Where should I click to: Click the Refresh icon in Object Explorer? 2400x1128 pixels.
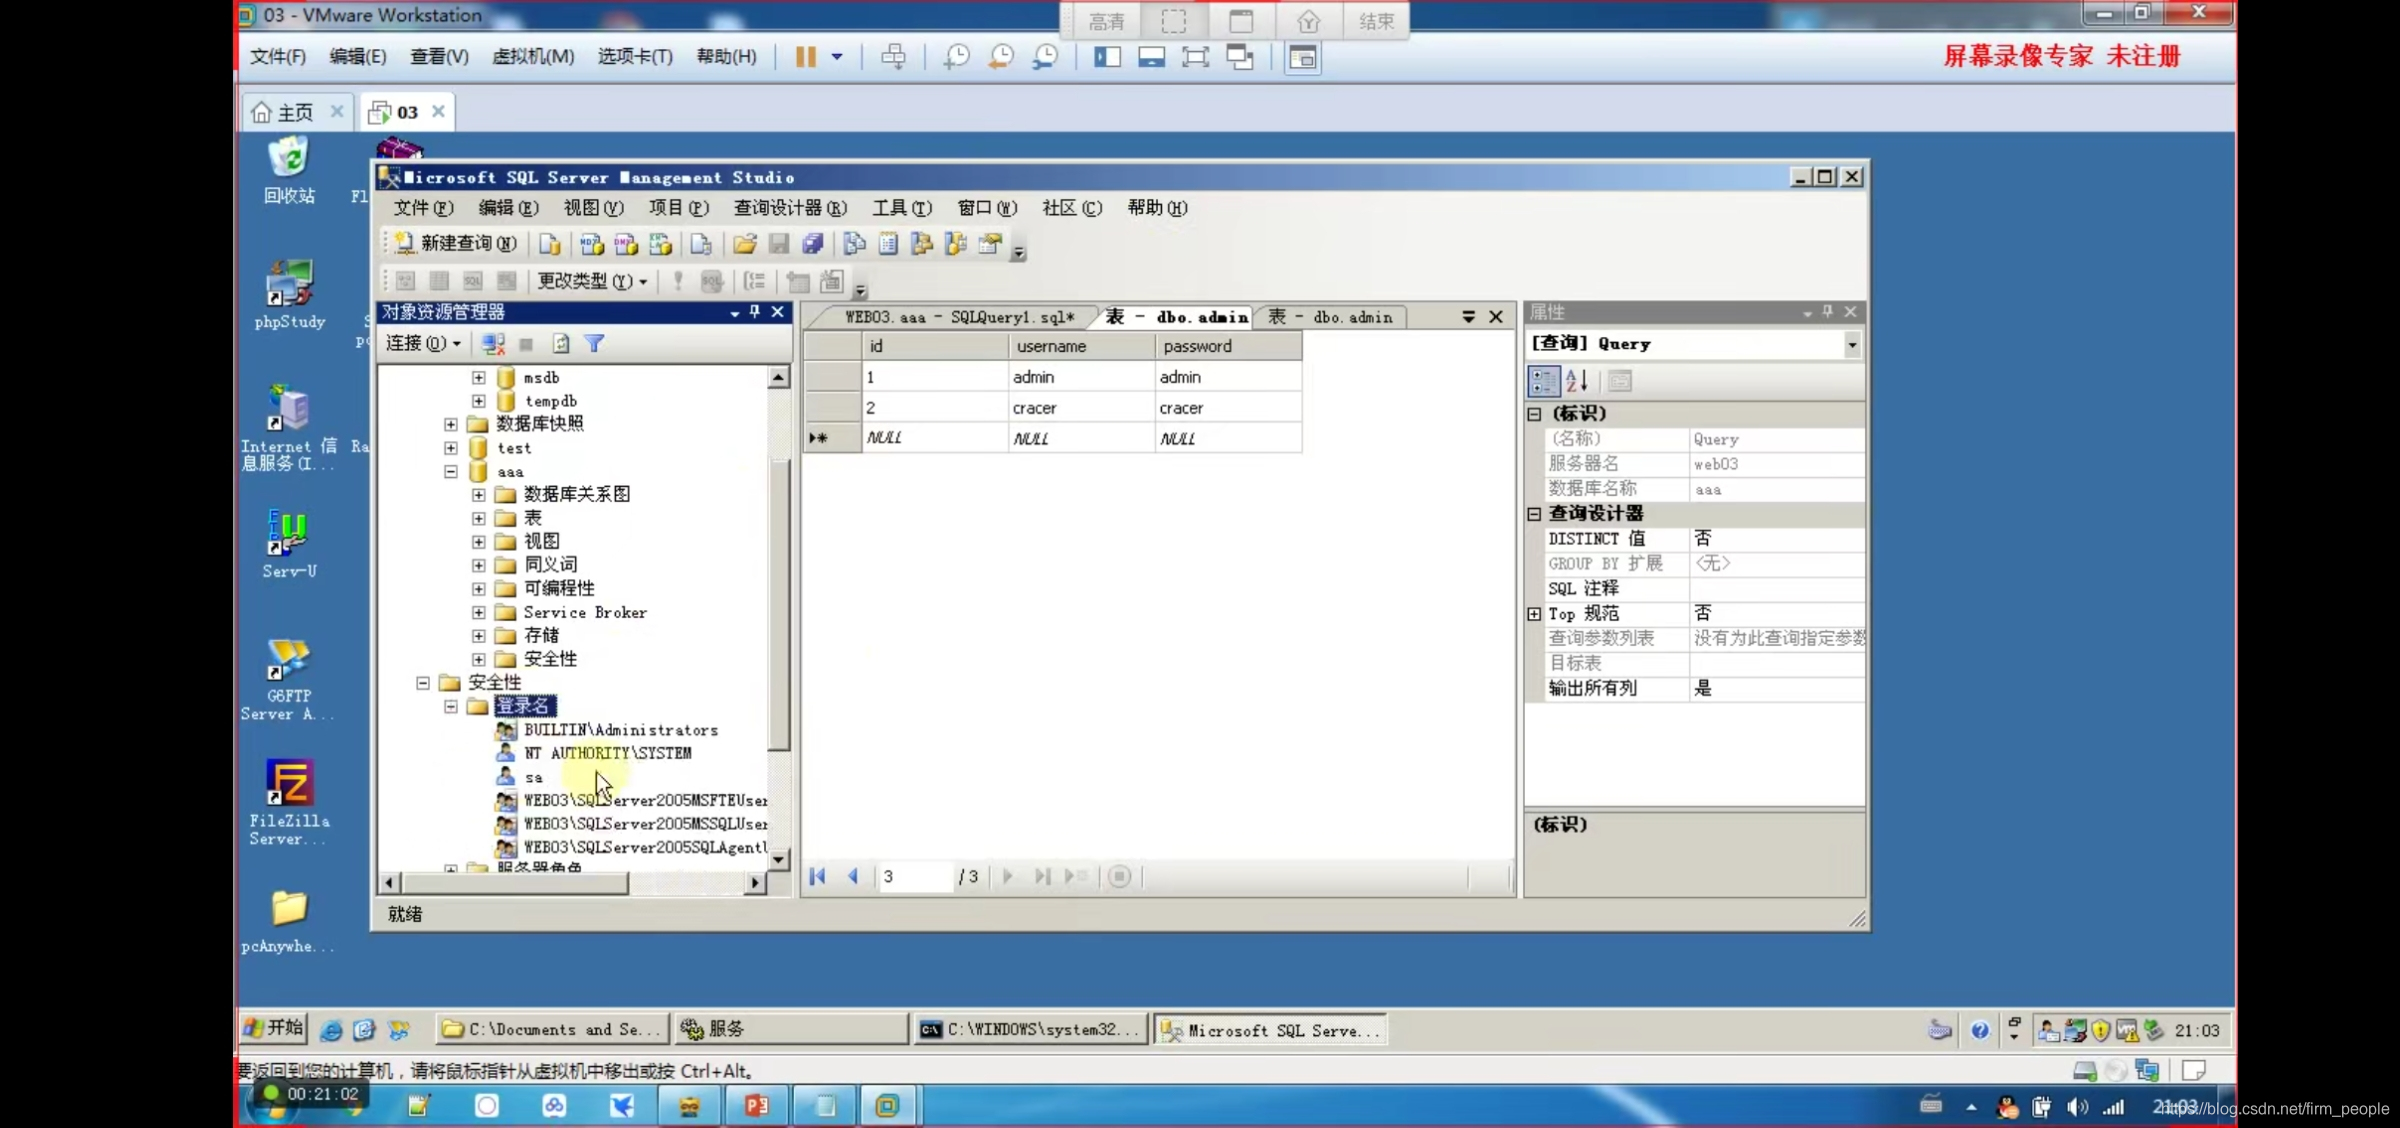(561, 344)
